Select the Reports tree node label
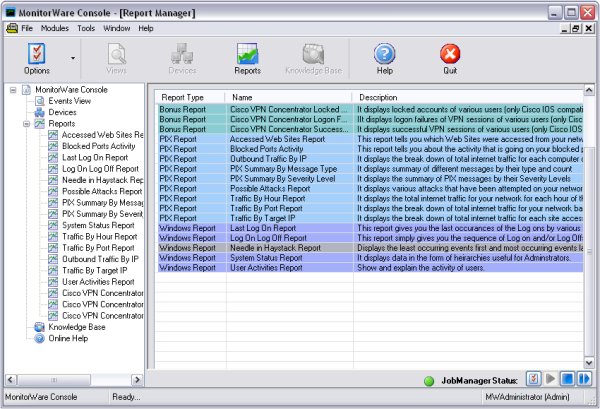The image size is (600, 409). (x=62, y=124)
